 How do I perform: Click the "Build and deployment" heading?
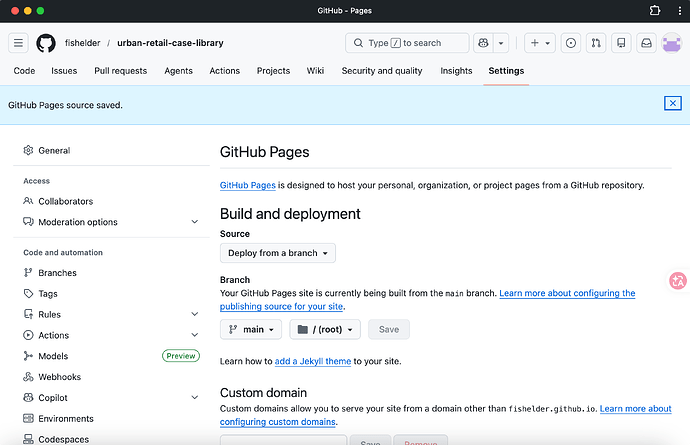pos(290,214)
